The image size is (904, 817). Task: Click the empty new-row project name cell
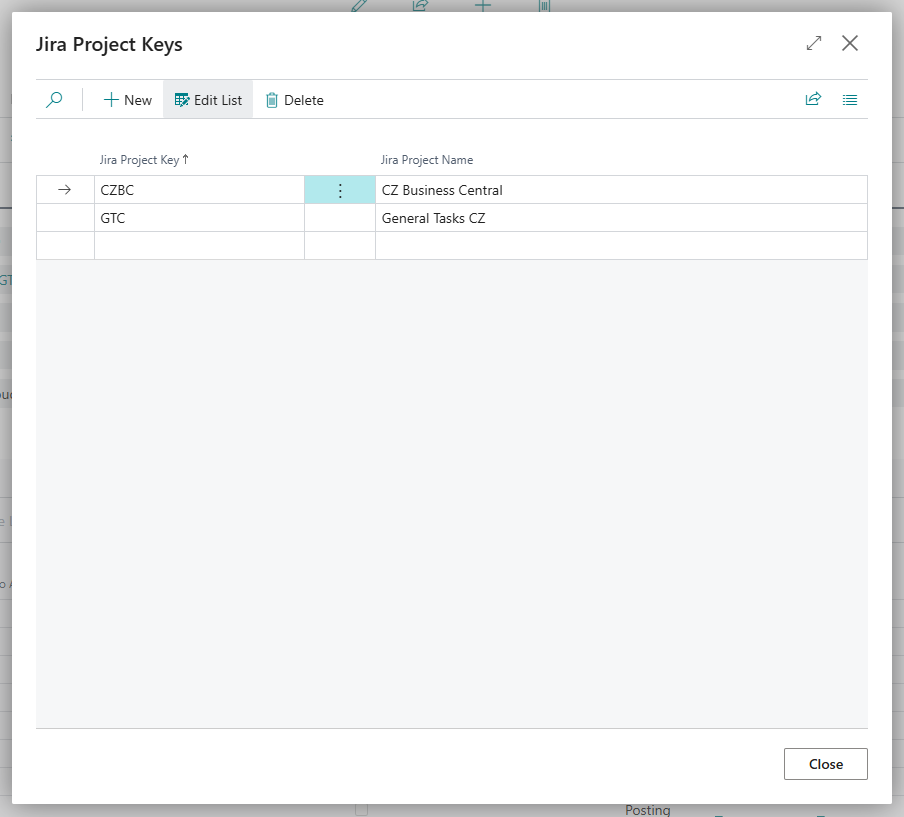tap(620, 246)
